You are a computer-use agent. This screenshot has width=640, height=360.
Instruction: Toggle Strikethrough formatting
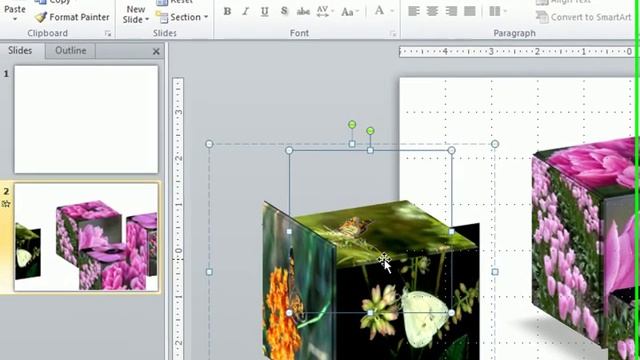click(x=303, y=11)
